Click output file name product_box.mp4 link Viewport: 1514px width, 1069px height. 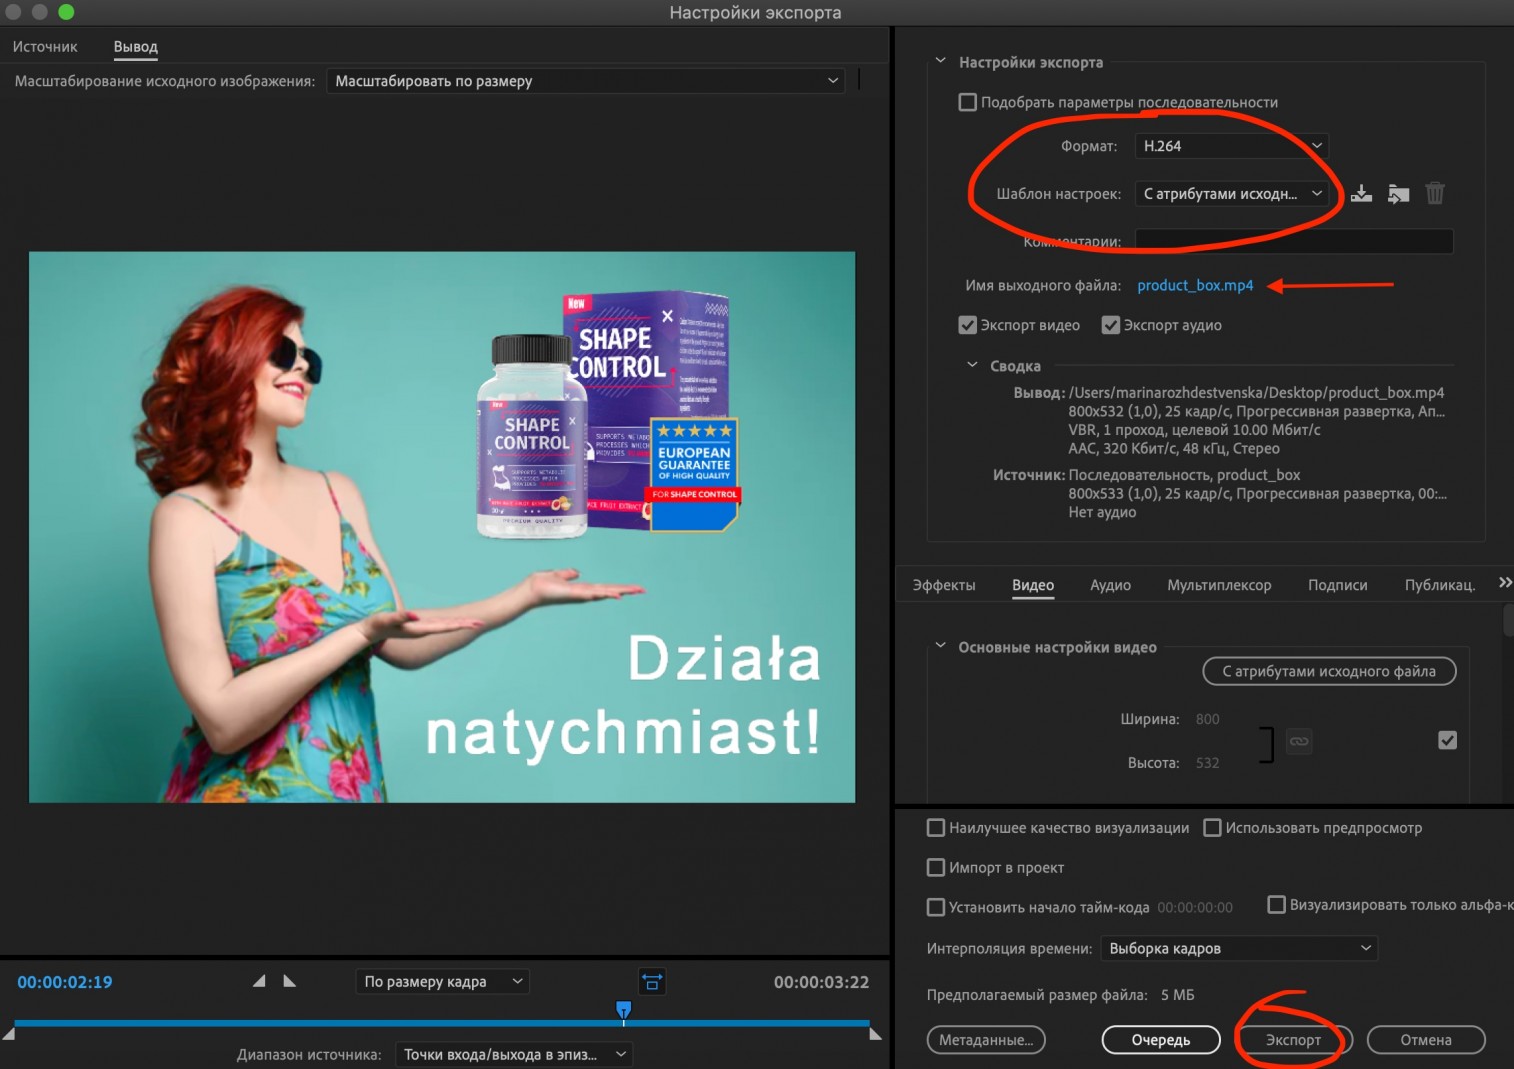click(x=1195, y=285)
